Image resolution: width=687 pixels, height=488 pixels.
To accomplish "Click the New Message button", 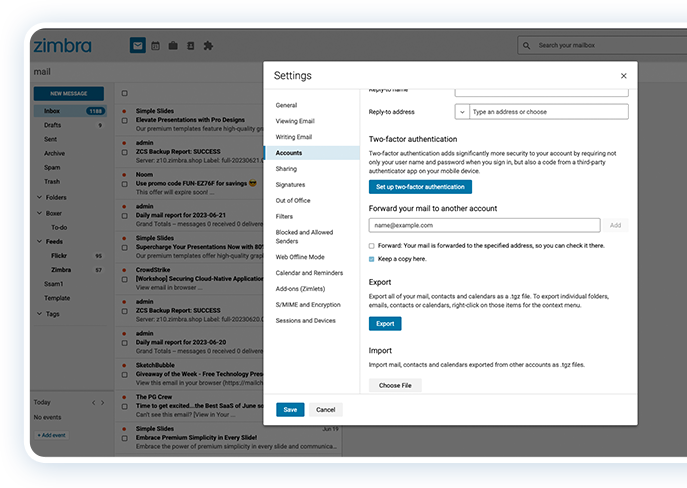I will (69, 93).
